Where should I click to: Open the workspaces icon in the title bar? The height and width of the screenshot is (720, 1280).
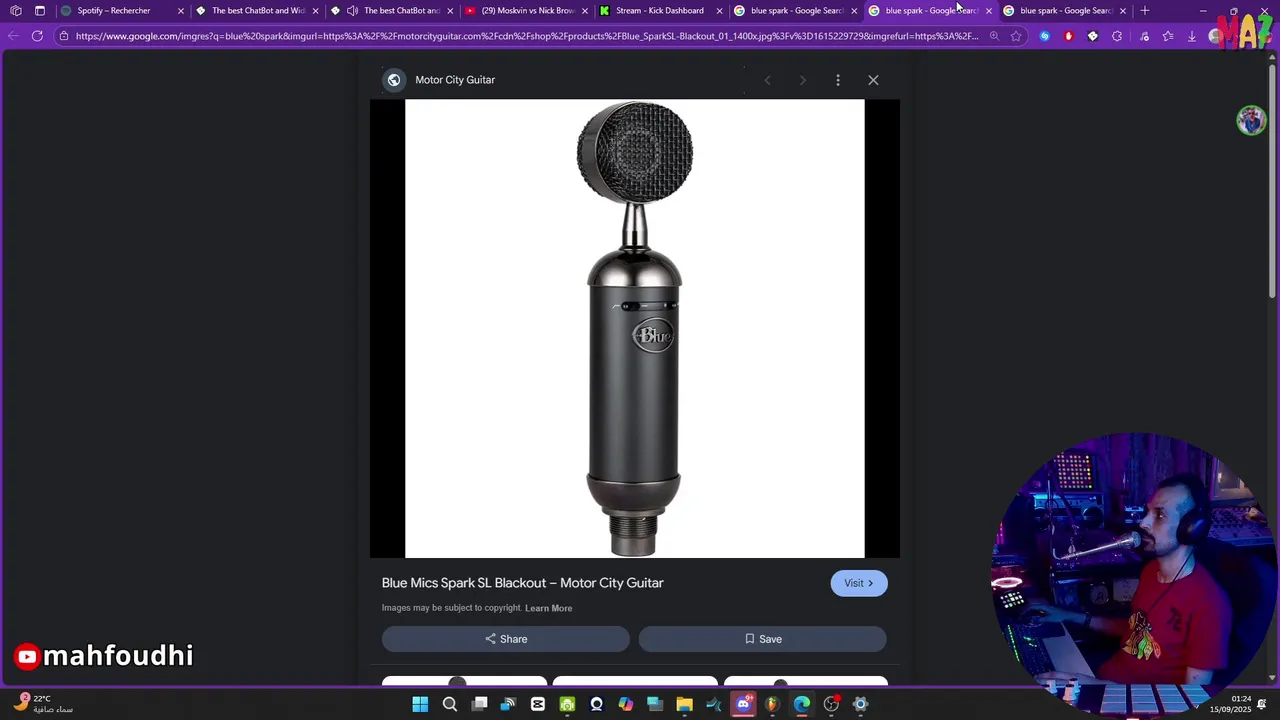click(16, 11)
